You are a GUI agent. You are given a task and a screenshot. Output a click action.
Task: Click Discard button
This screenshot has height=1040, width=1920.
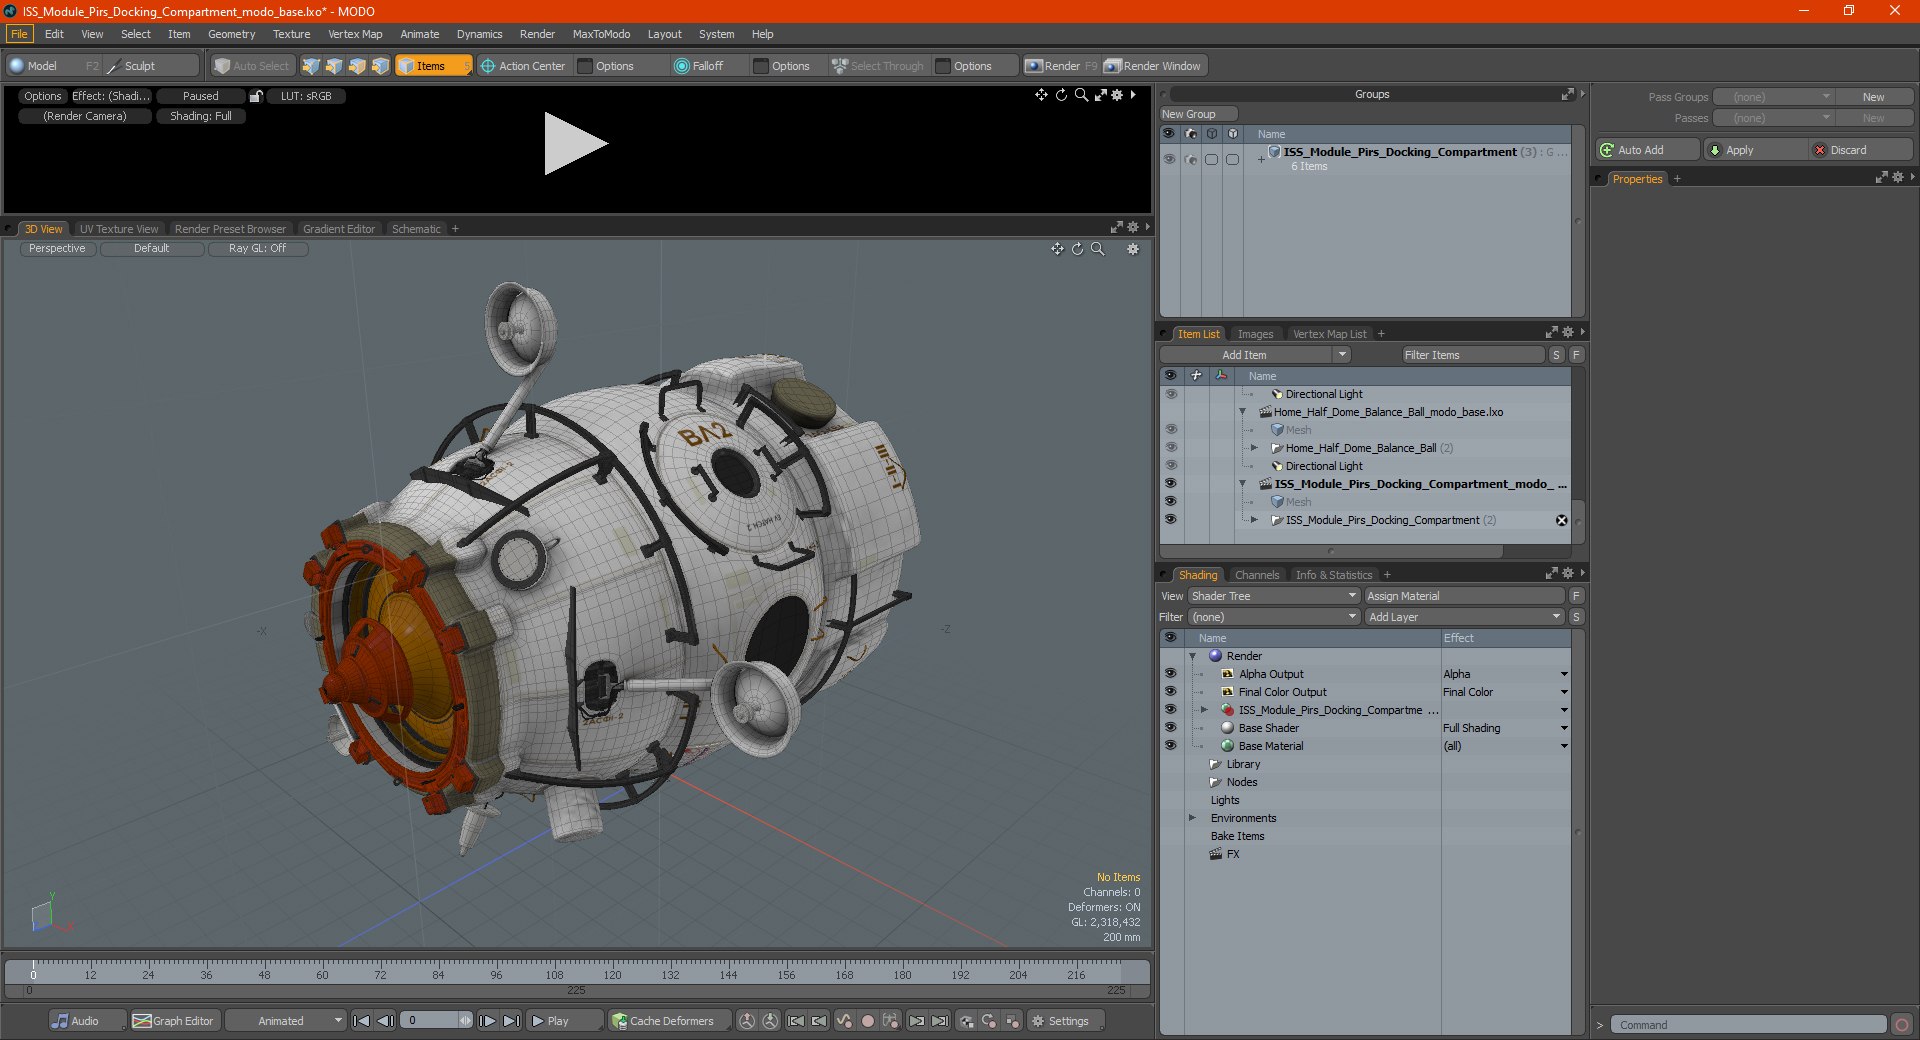(x=1861, y=150)
